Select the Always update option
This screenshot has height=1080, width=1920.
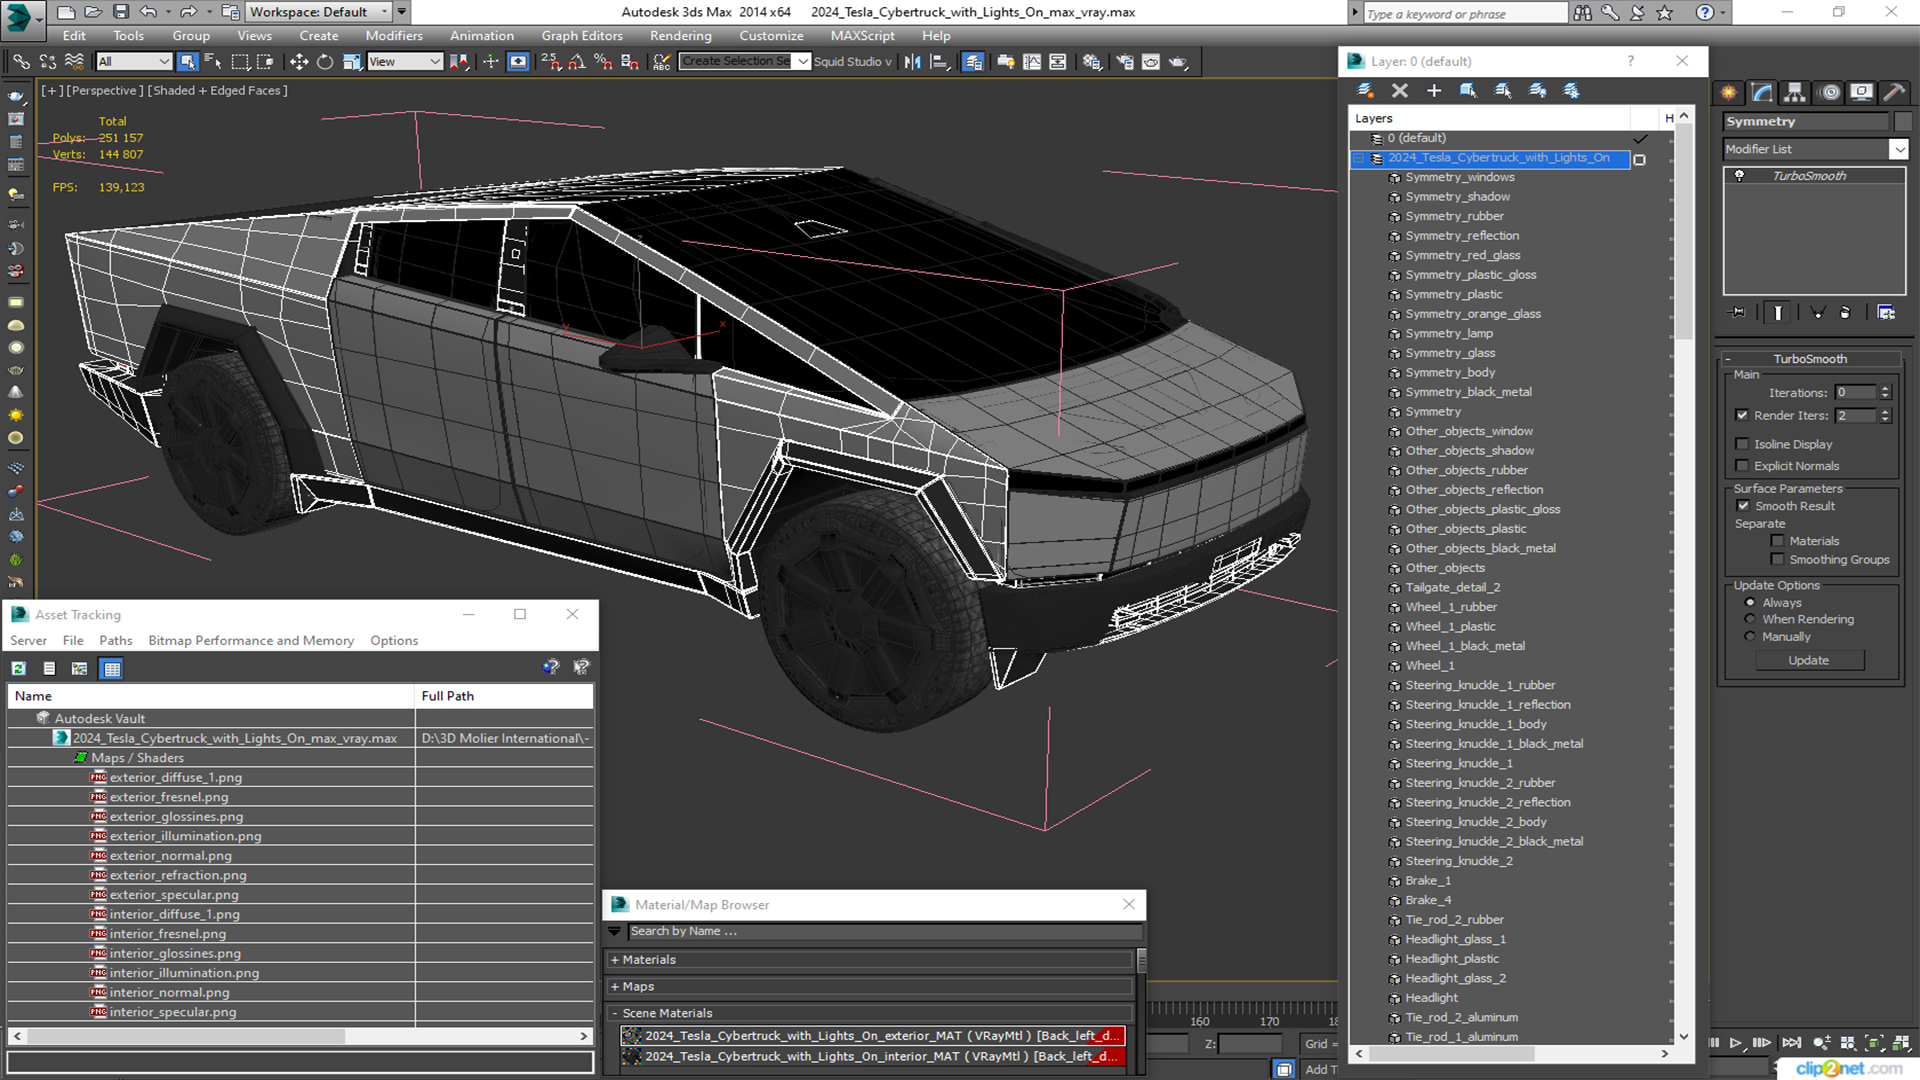(1750, 603)
